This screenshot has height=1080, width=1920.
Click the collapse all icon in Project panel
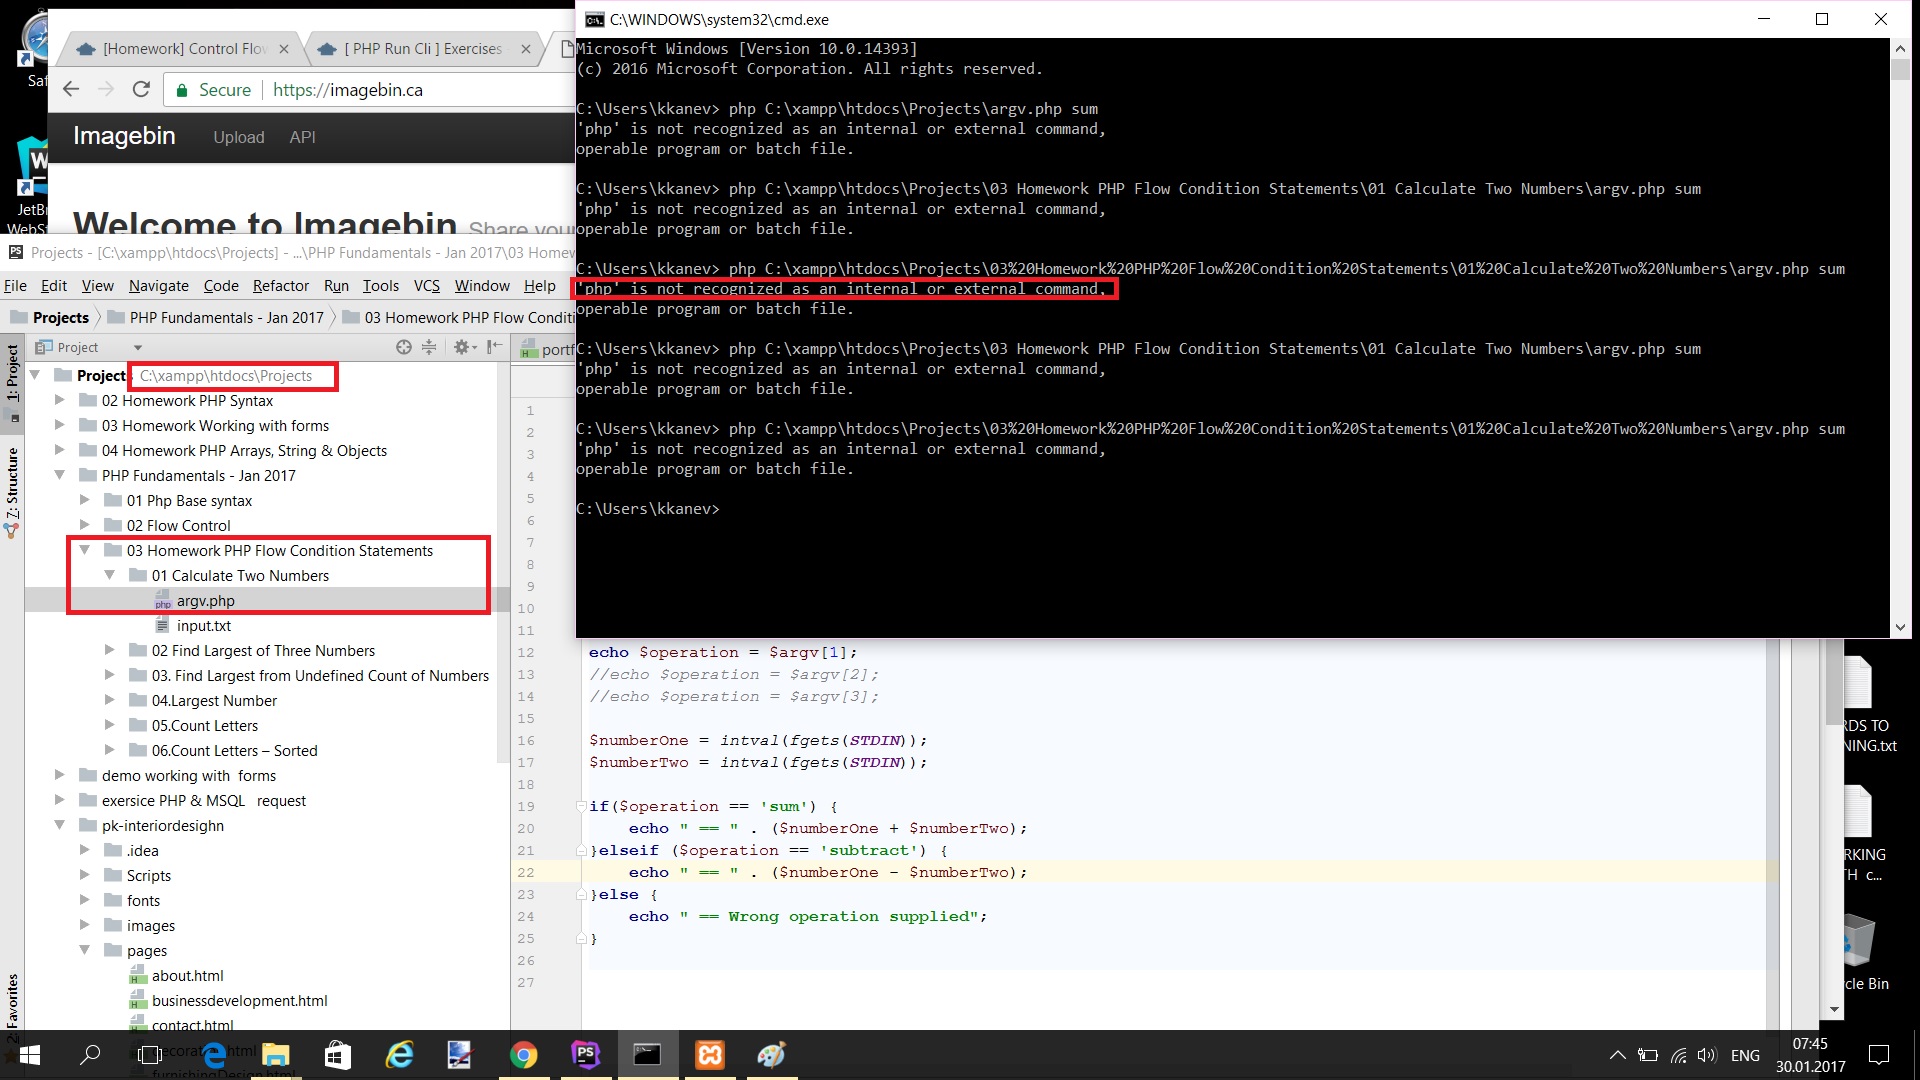coord(429,347)
